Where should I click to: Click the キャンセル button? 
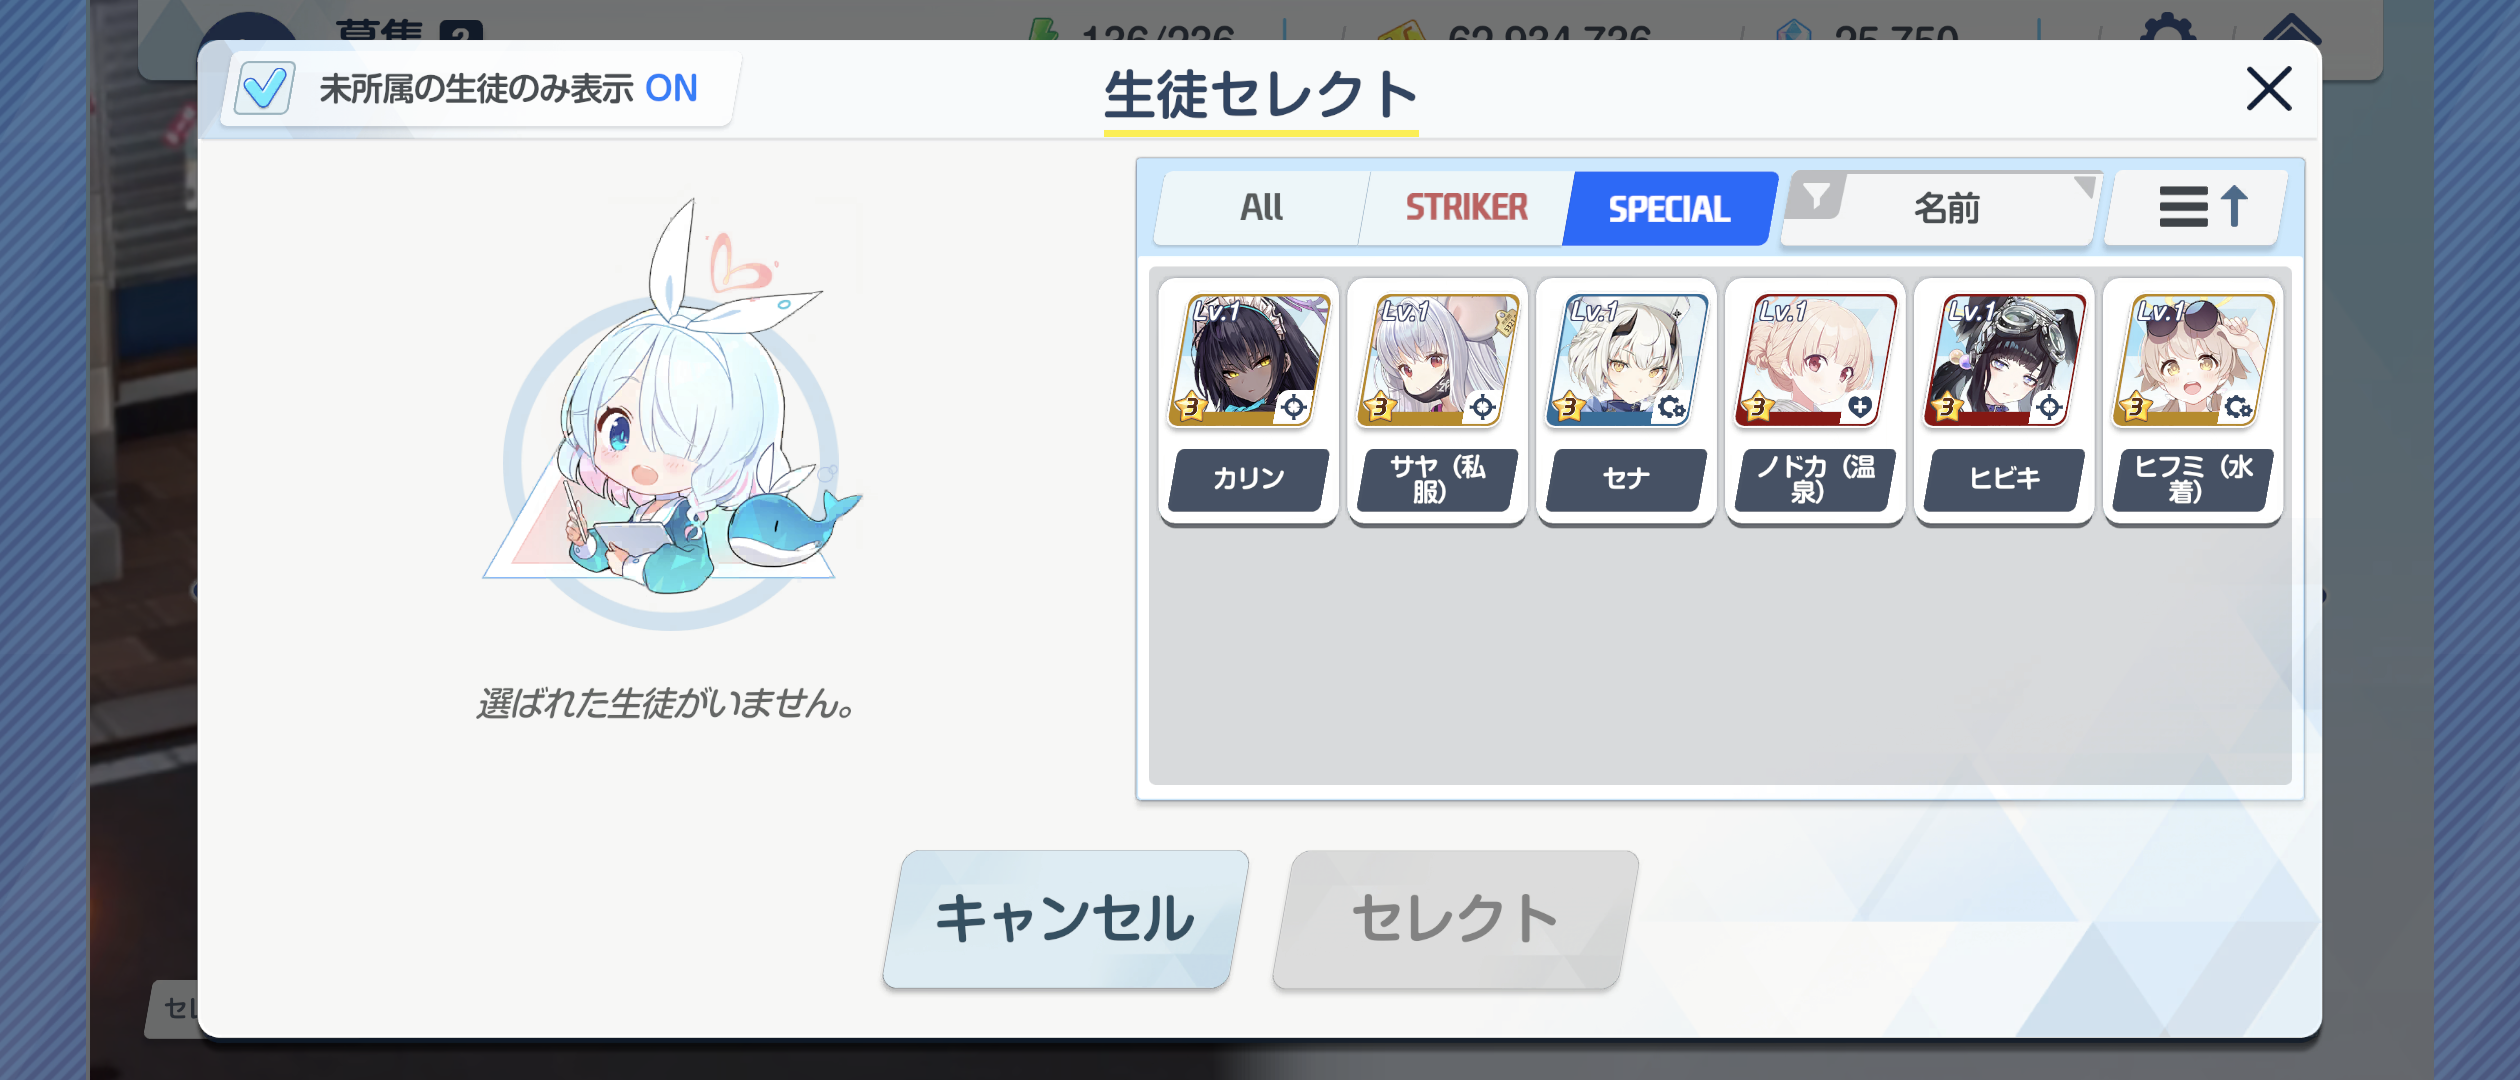click(x=1066, y=919)
